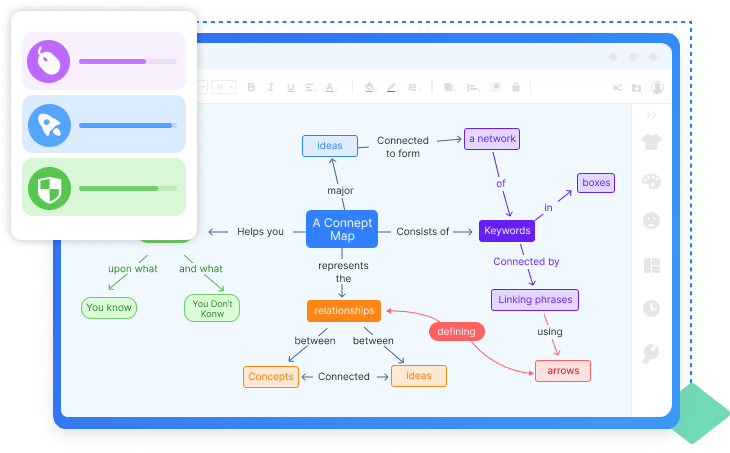Click the purple mouse progress bar

(127, 61)
